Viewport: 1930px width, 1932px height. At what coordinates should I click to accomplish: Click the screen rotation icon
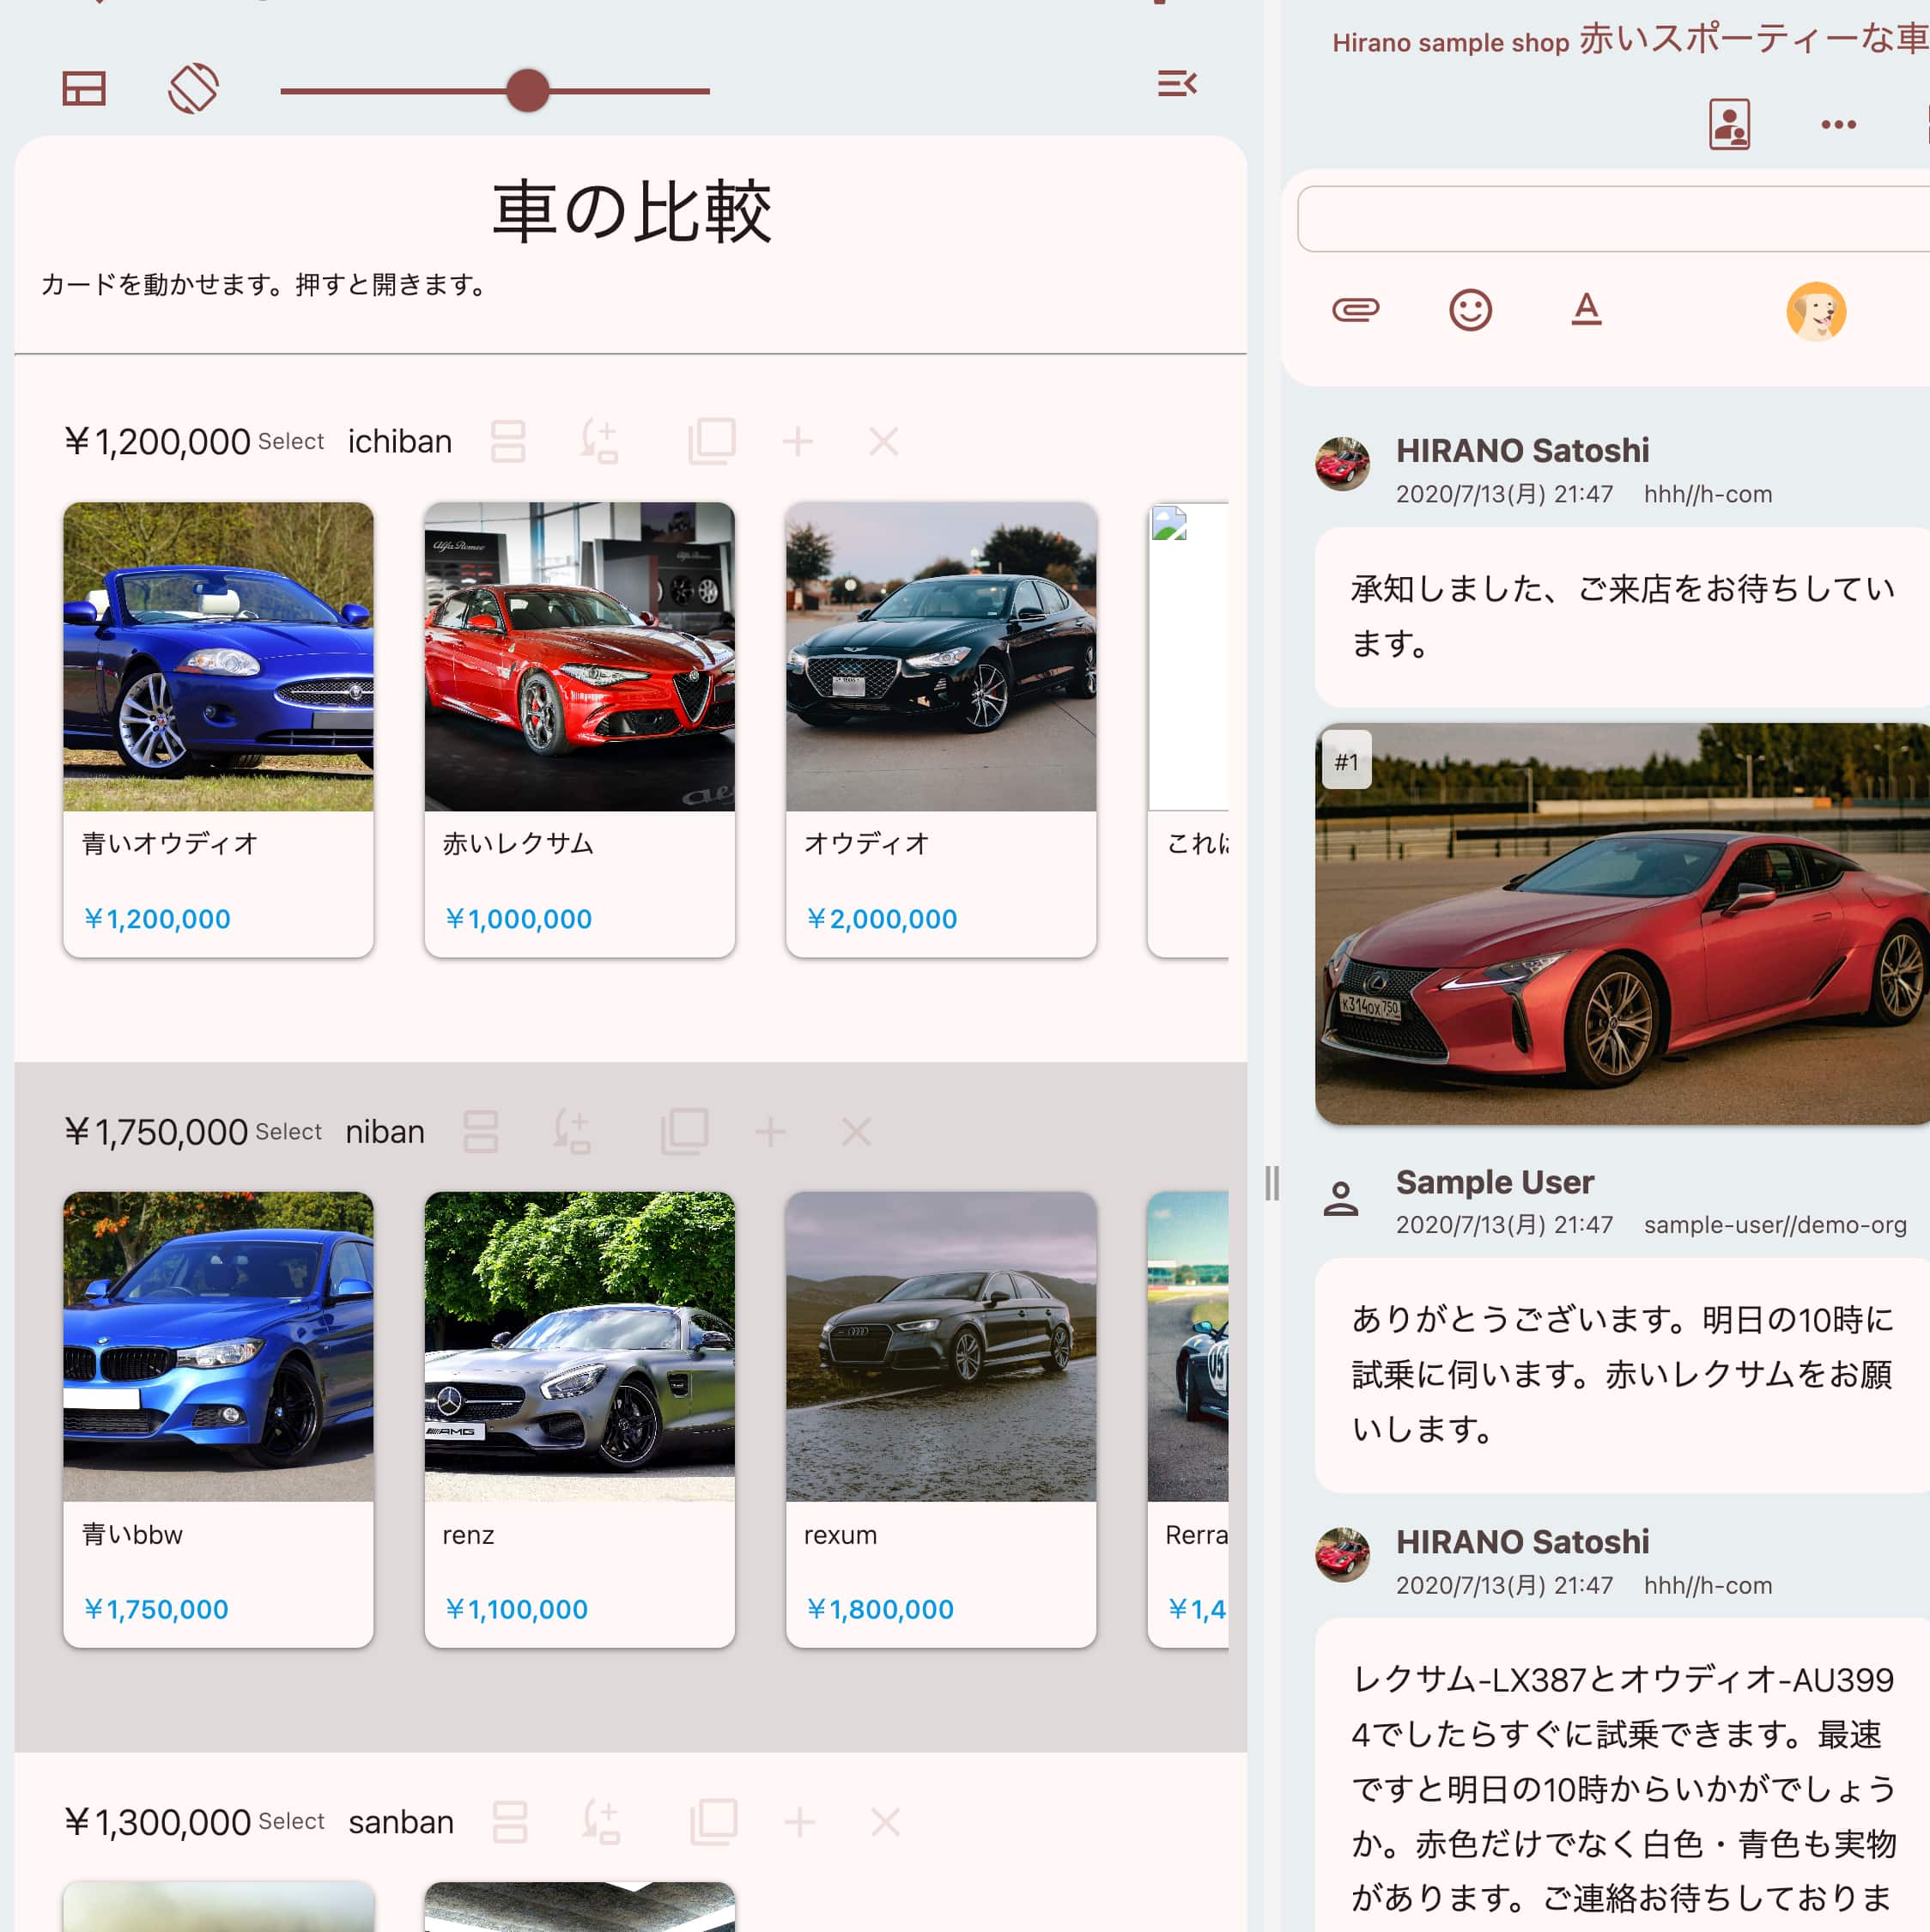tap(193, 89)
